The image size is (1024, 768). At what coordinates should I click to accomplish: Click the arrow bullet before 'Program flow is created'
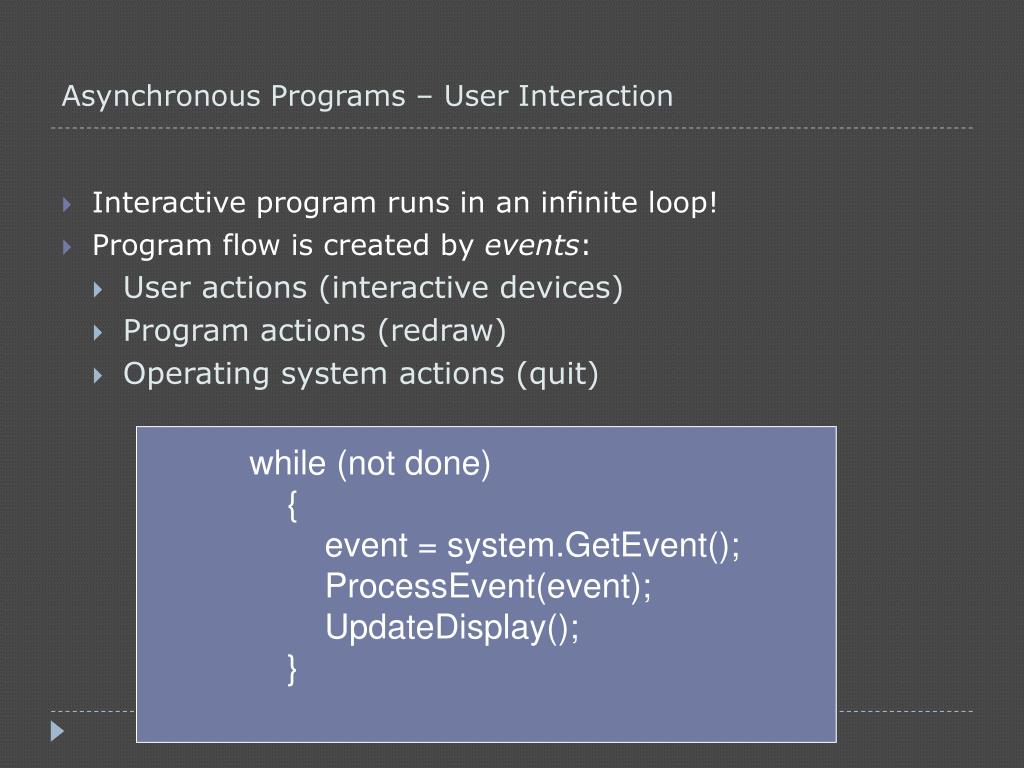[x=67, y=247]
